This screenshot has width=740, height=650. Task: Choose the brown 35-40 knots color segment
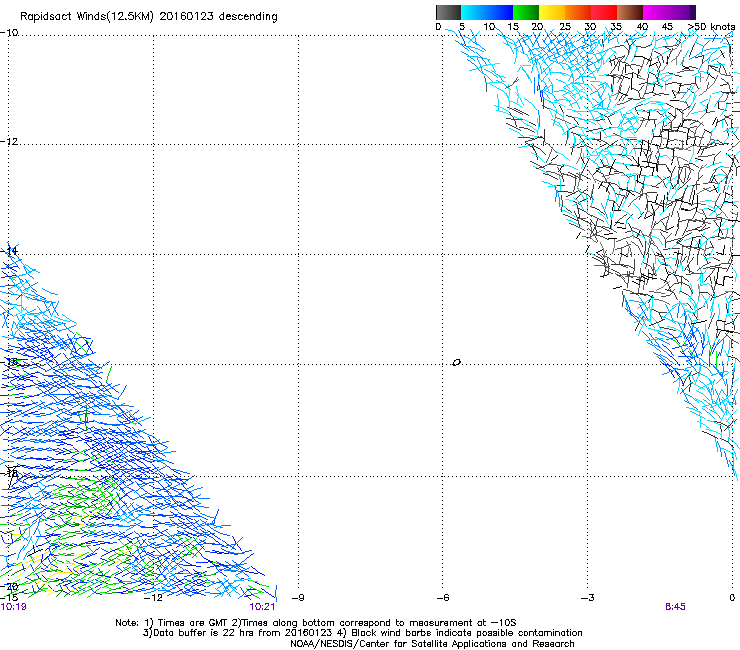click(x=630, y=12)
